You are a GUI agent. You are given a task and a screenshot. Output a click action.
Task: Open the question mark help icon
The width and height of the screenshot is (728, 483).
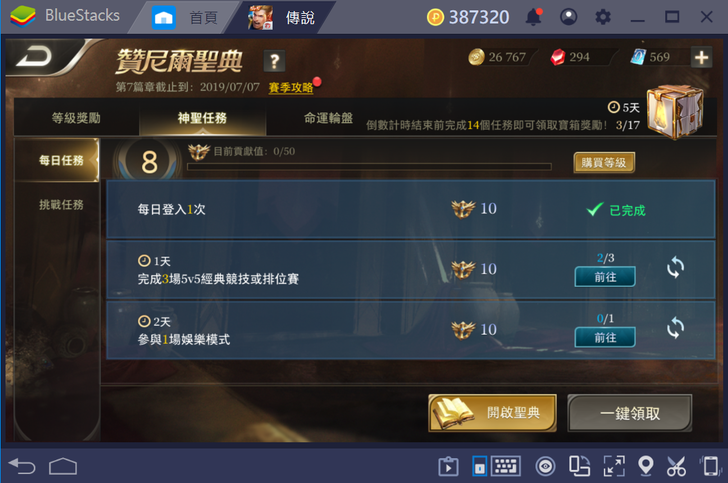point(274,61)
